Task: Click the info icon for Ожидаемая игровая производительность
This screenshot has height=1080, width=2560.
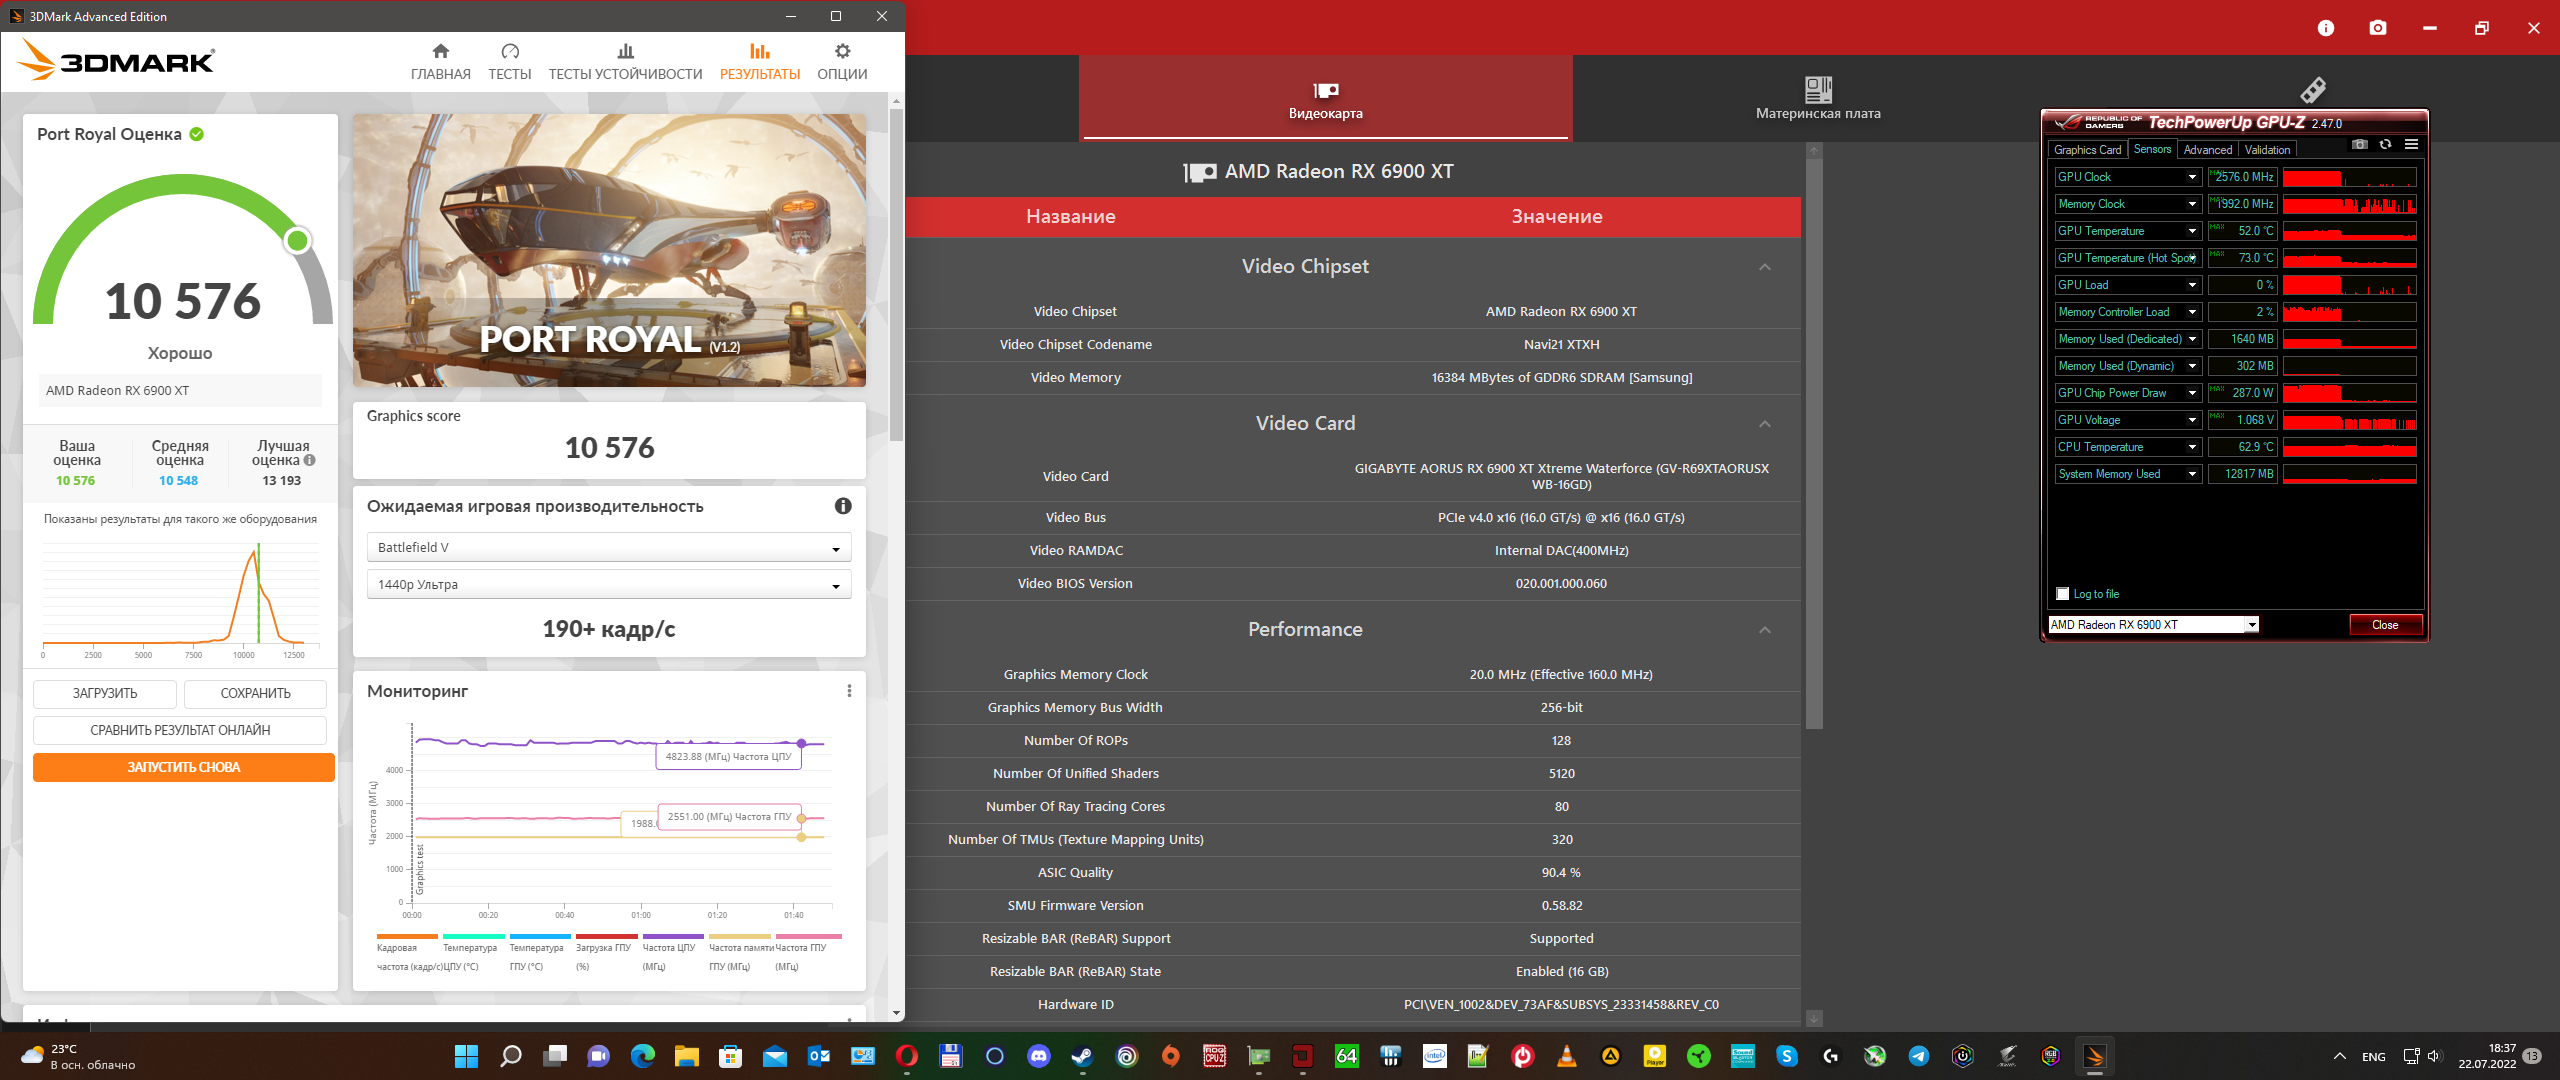Action: [x=843, y=506]
